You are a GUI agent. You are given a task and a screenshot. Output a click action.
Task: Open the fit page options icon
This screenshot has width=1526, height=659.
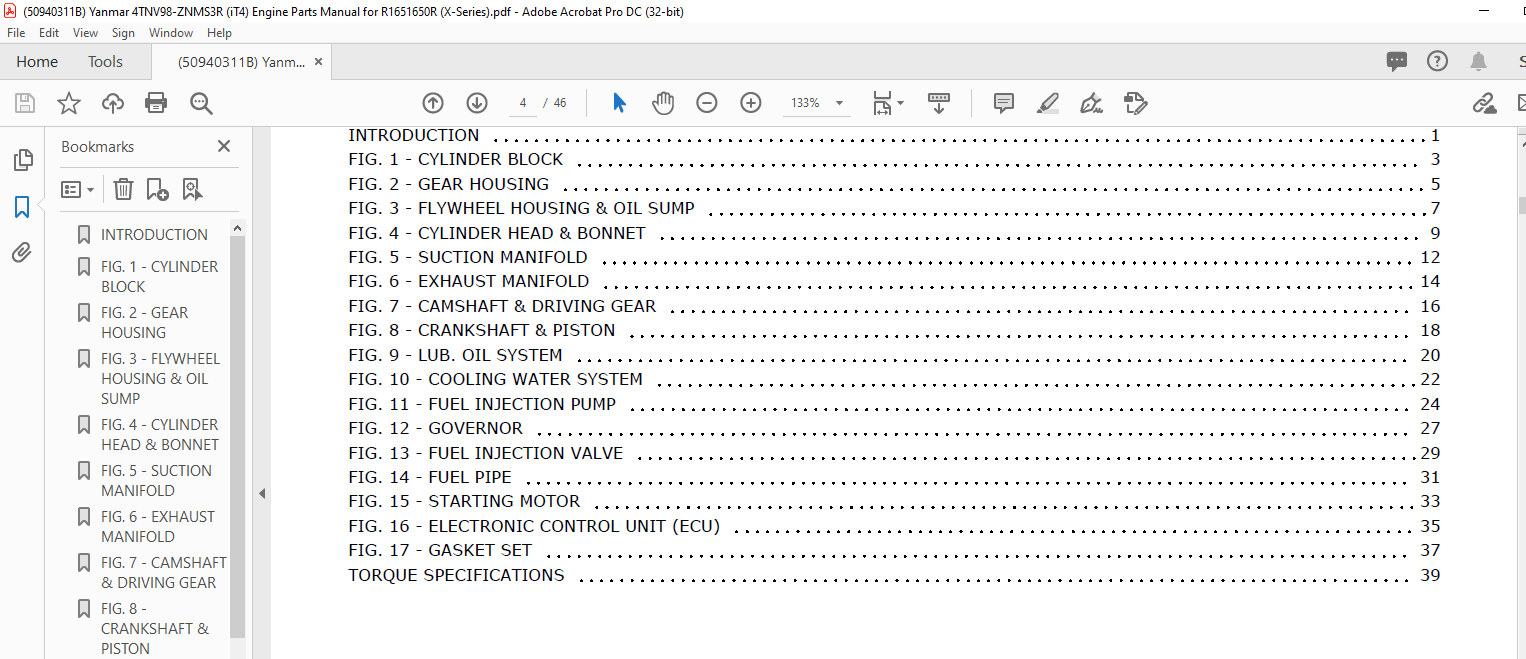point(887,103)
